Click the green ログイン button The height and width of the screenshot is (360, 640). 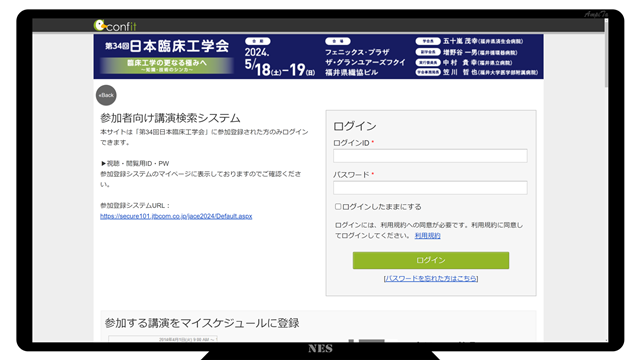coord(431,260)
